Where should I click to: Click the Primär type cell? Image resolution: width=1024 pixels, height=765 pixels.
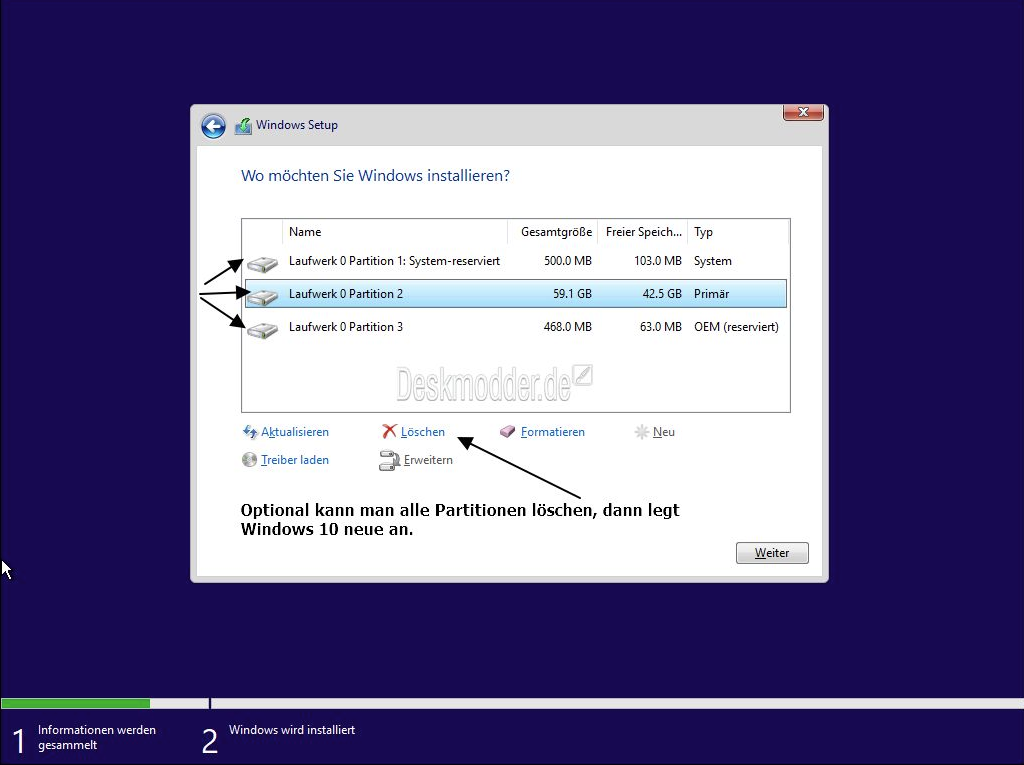point(711,294)
